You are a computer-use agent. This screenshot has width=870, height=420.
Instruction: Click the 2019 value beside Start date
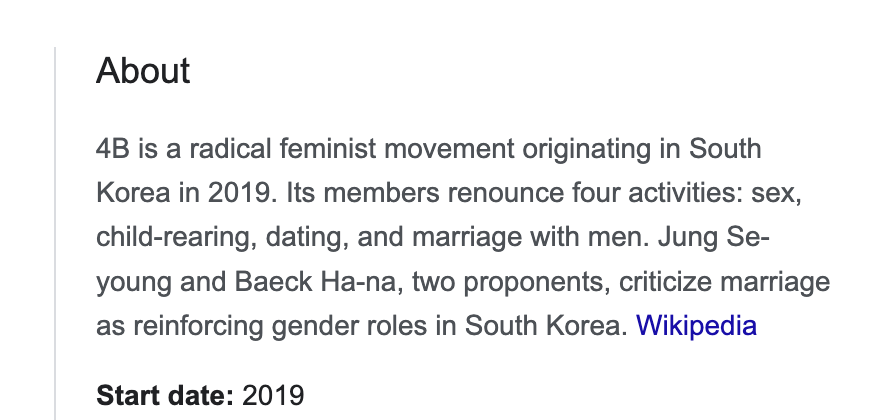(x=273, y=396)
